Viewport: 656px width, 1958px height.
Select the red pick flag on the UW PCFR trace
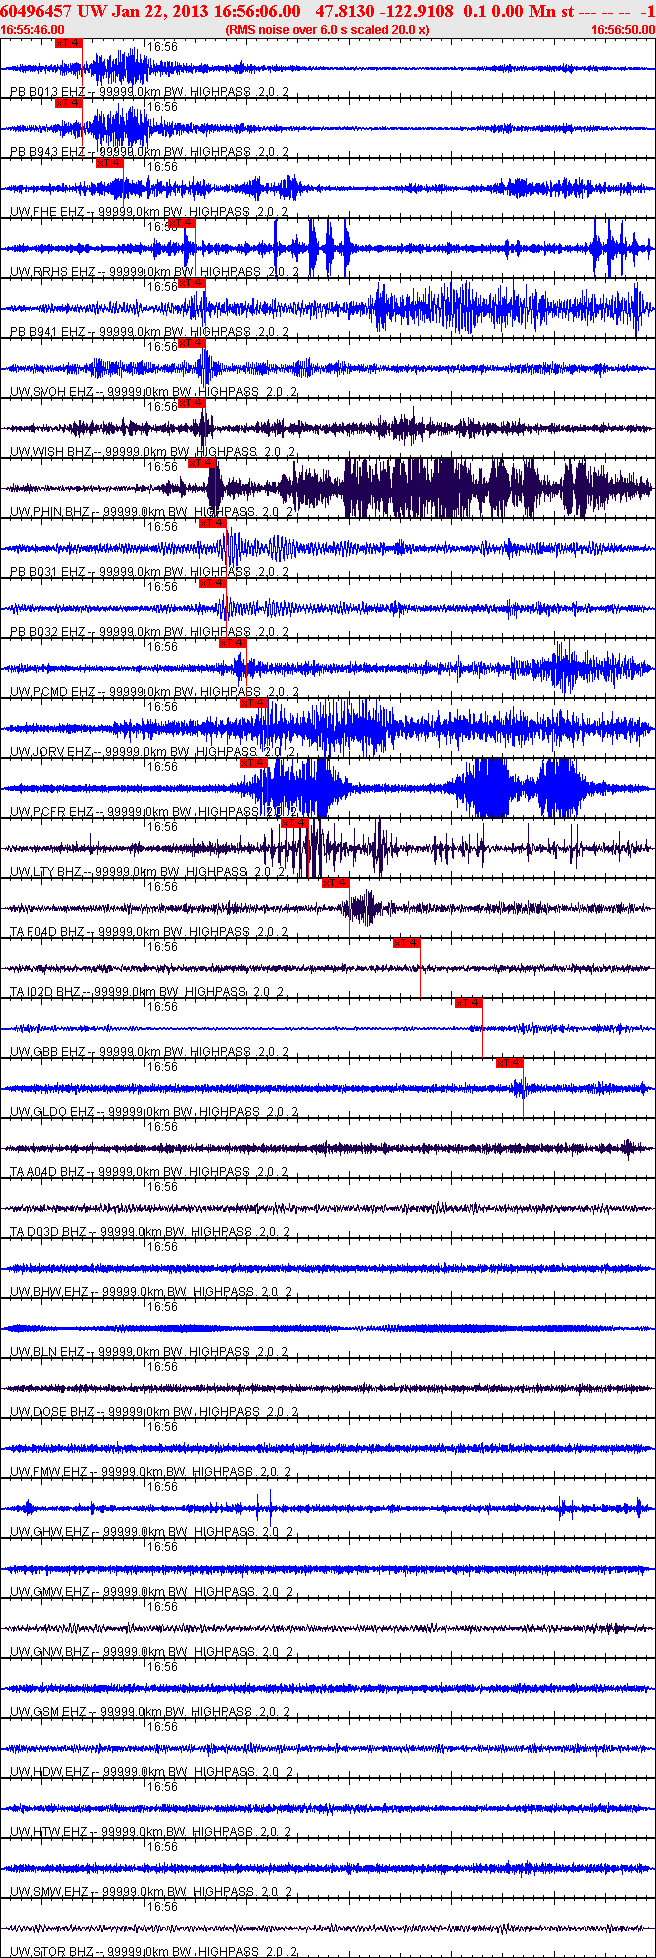[x=253, y=763]
